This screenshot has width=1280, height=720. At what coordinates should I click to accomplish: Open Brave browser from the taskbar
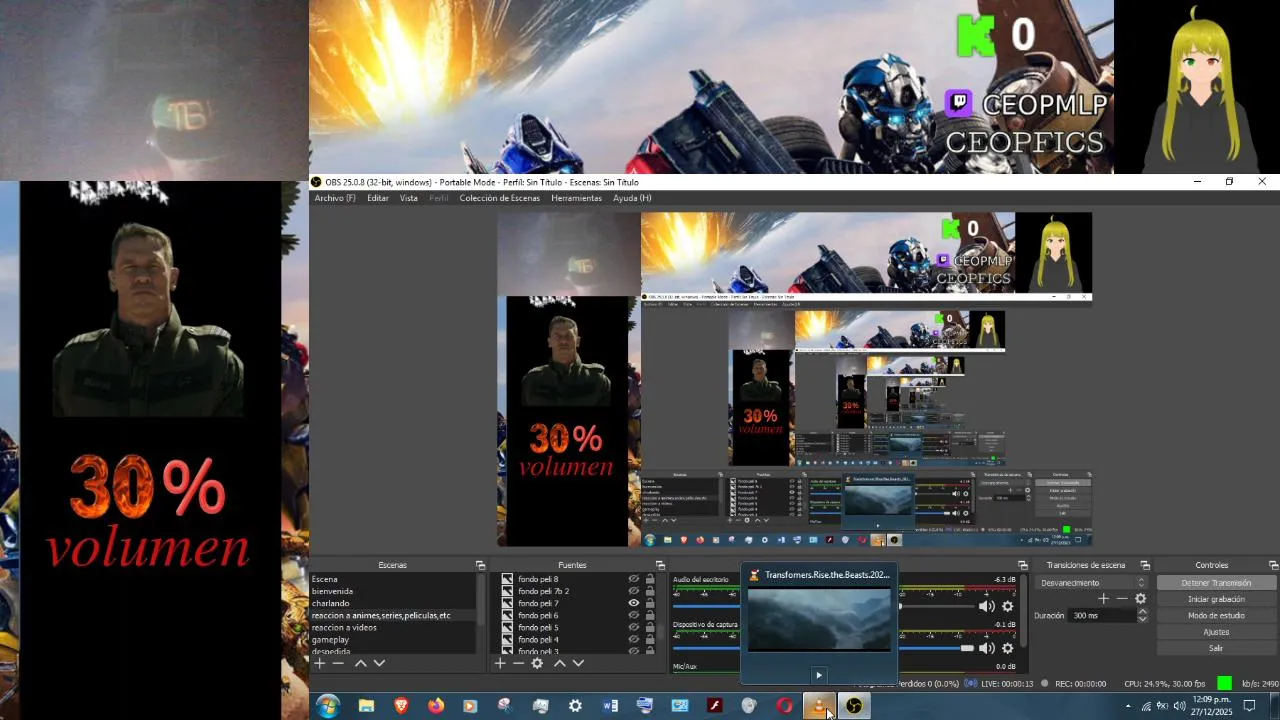point(401,706)
